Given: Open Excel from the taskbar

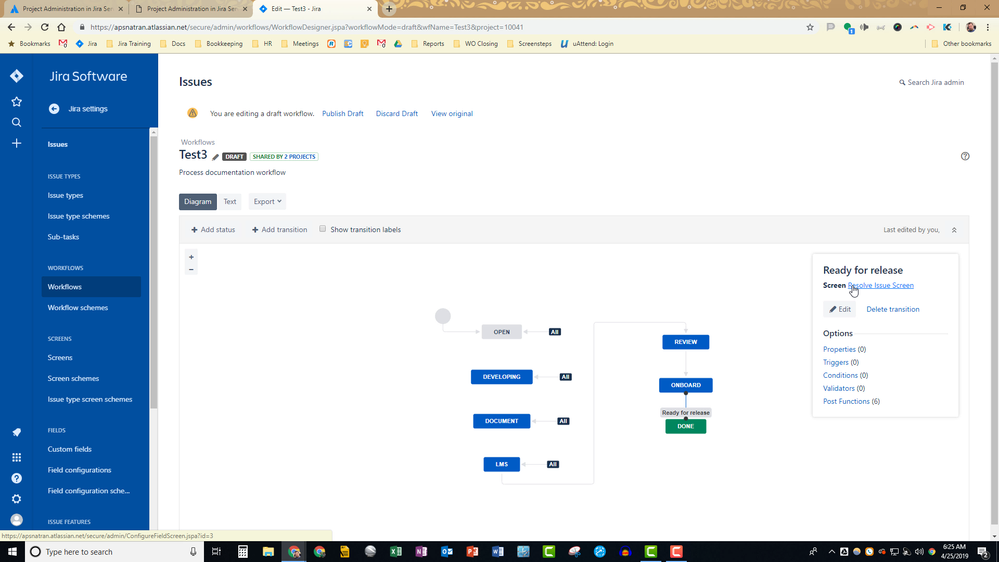Looking at the screenshot, I should tap(396, 552).
